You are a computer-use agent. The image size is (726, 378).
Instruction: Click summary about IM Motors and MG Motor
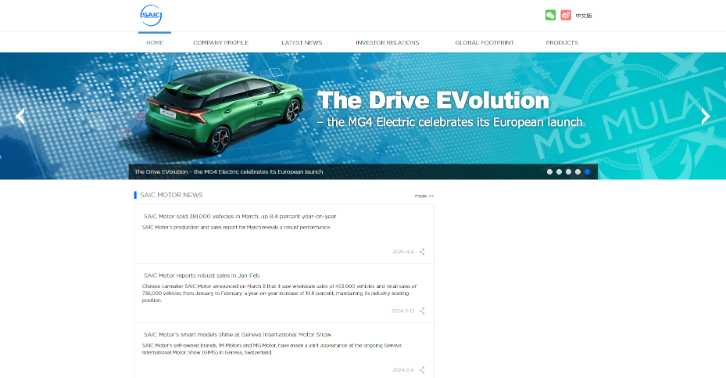click(x=271, y=349)
